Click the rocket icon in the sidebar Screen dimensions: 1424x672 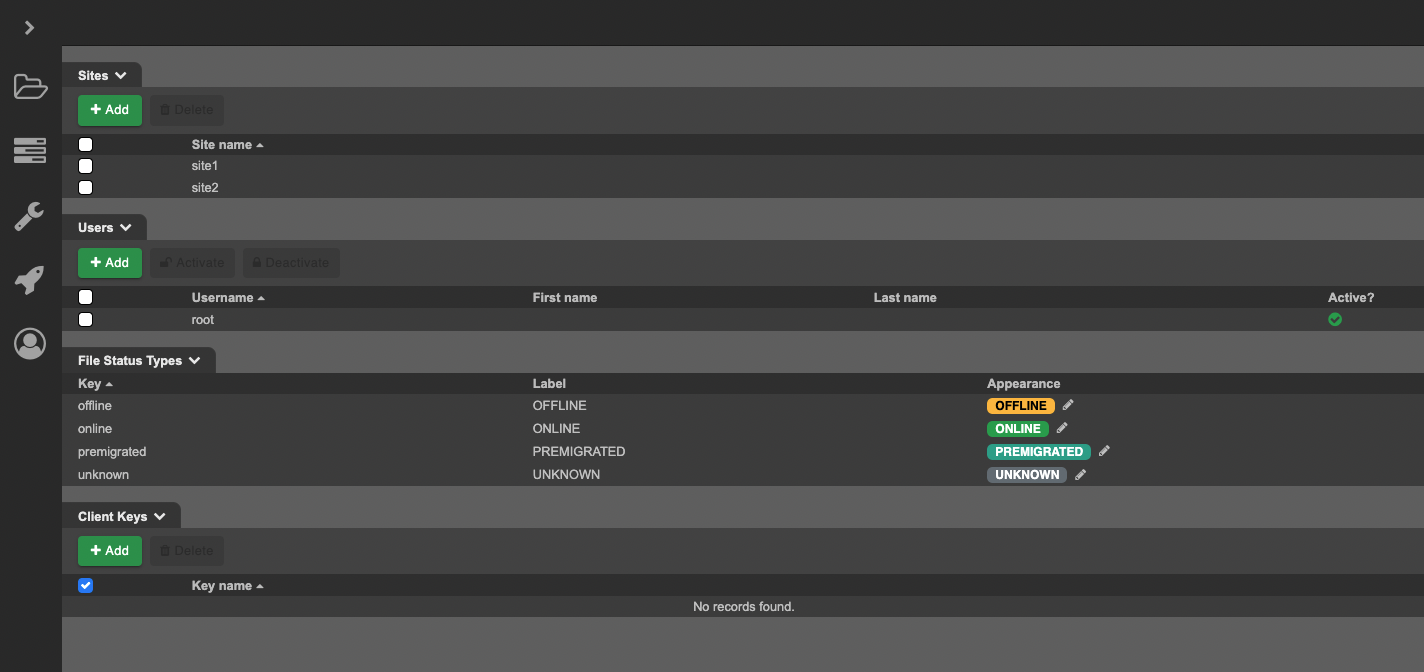(x=30, y=280)
